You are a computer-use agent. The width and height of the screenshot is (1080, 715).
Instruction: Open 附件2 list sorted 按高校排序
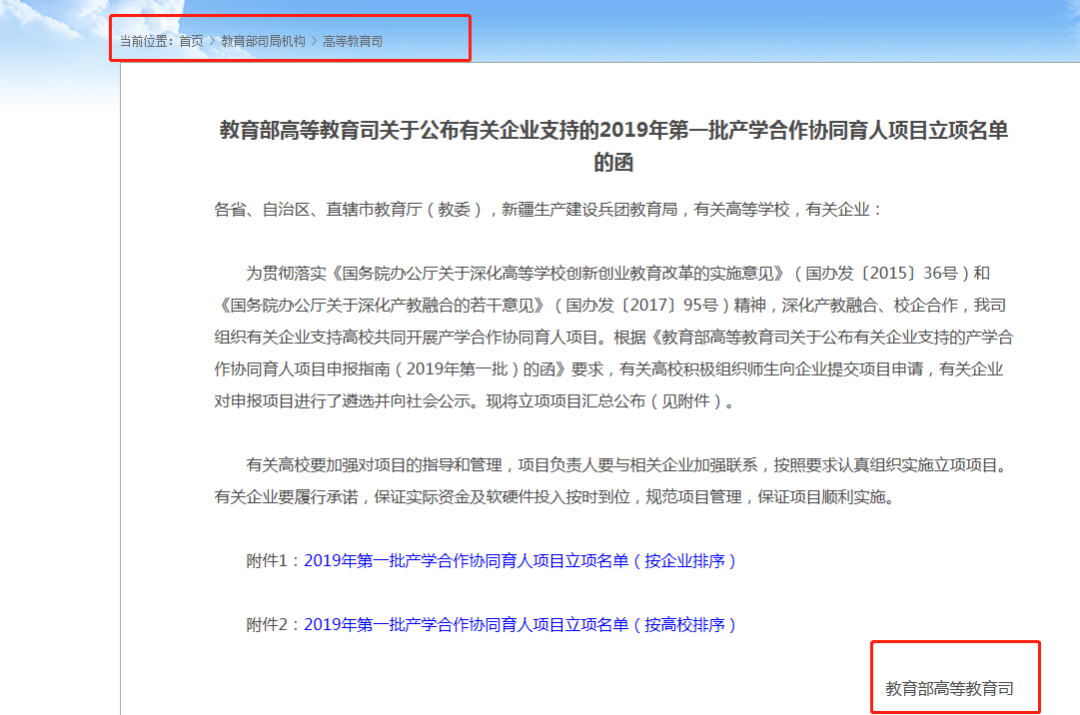tap(520, 625)
